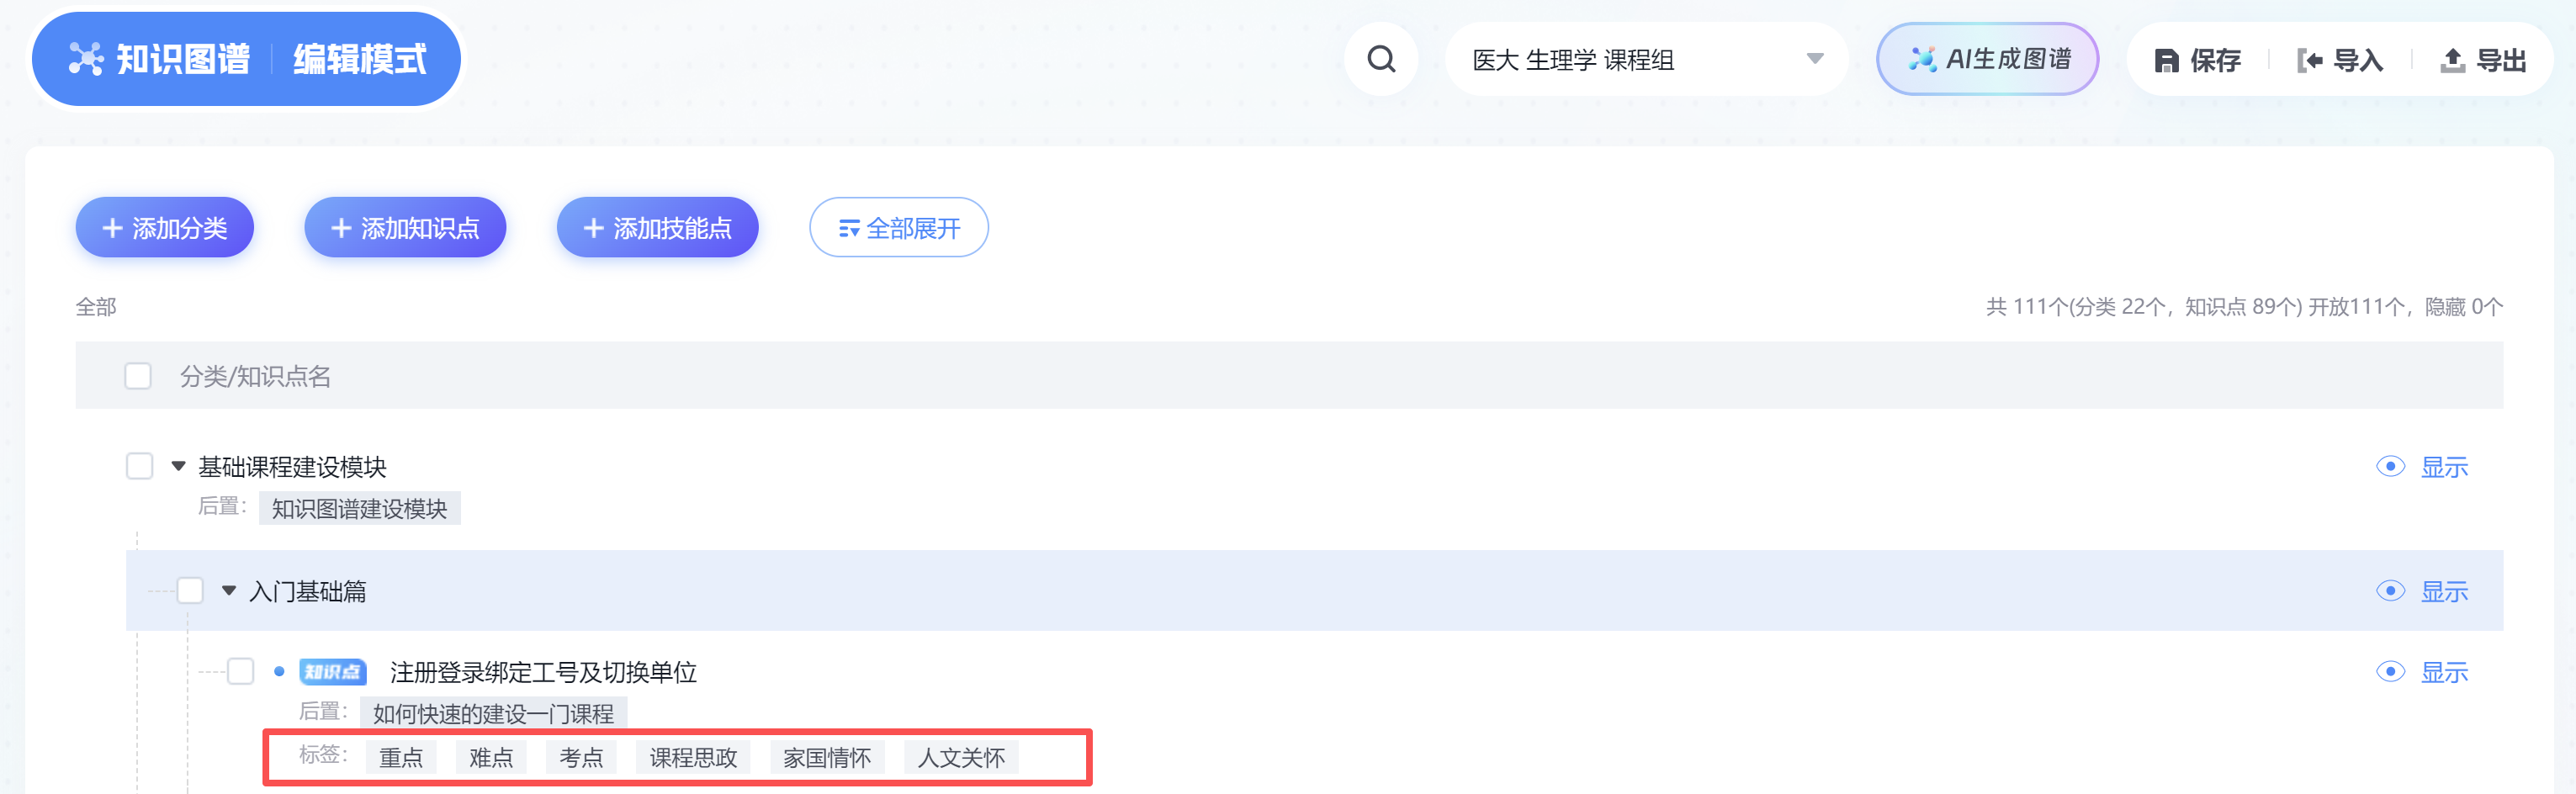Click the 知识图谱 network logo icon

click(86, 58)
